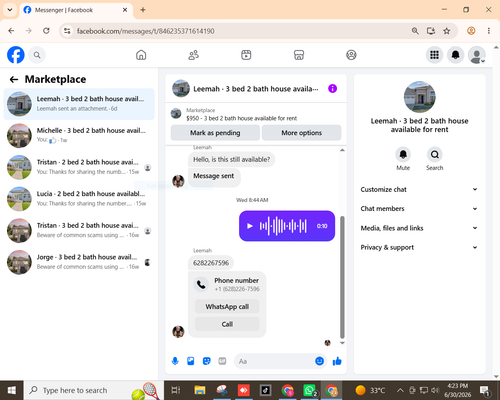Expand Media, files and links section
The height and width of the screenshot is (400, 500).
coord(419,228)
